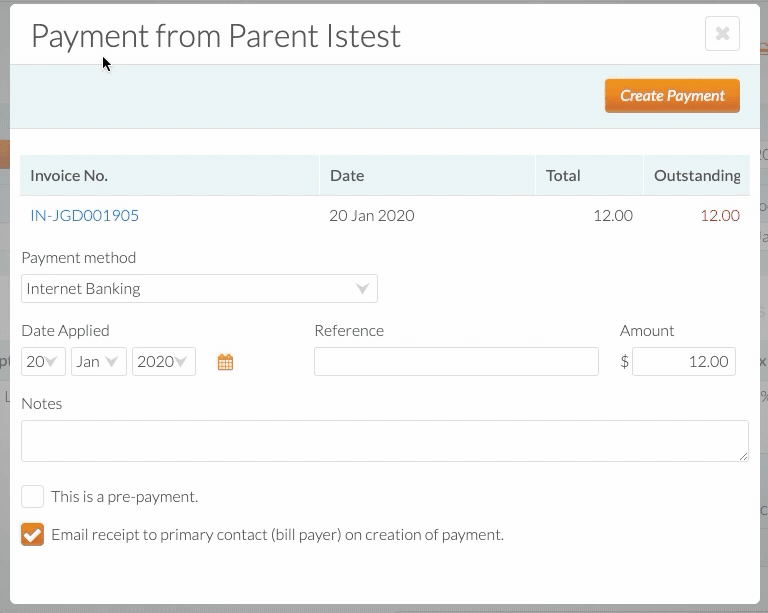768x613 pixels.
Task: Click the Invoice No. column header
Action: (69, 176)
